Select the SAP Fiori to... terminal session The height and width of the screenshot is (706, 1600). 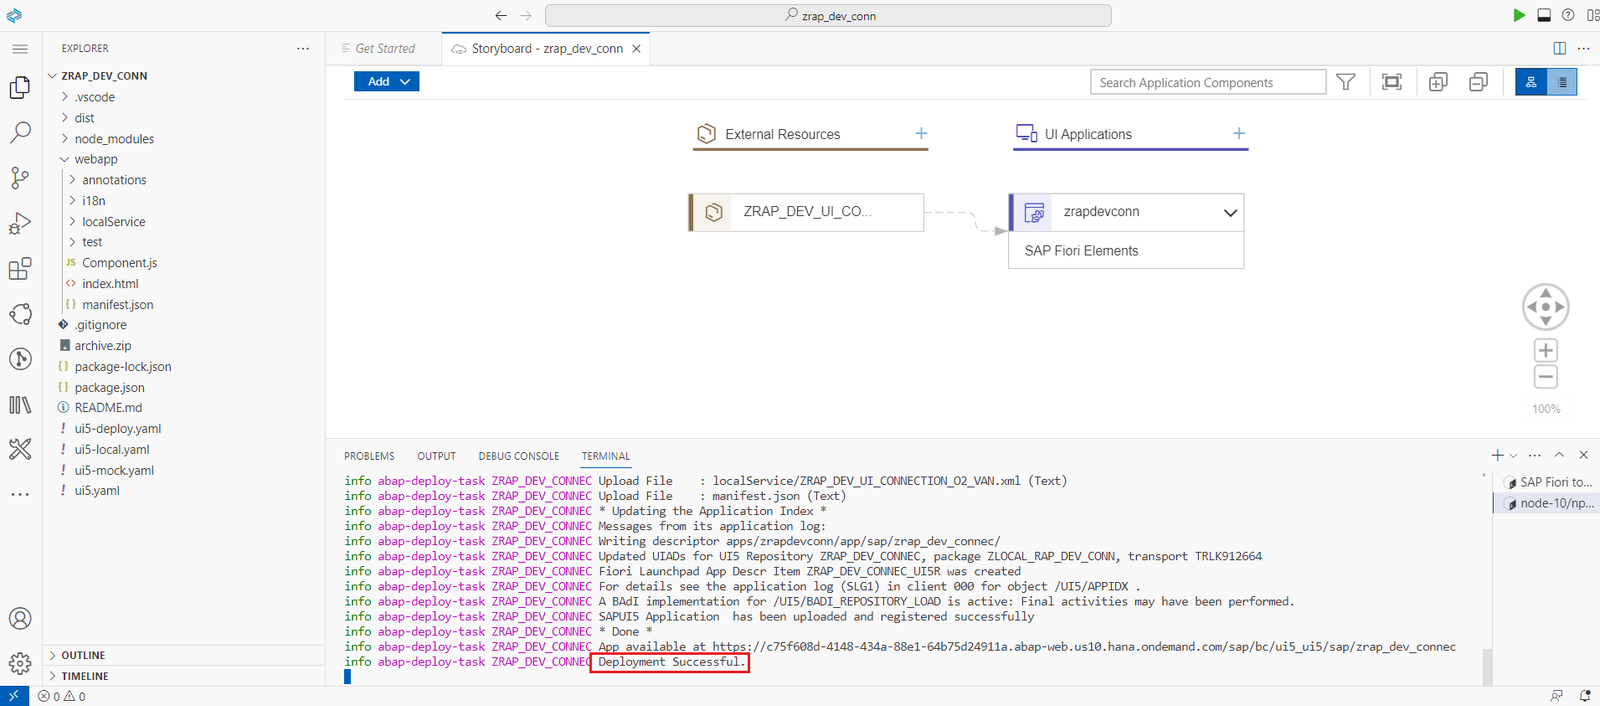click(x=1547, y=482)
